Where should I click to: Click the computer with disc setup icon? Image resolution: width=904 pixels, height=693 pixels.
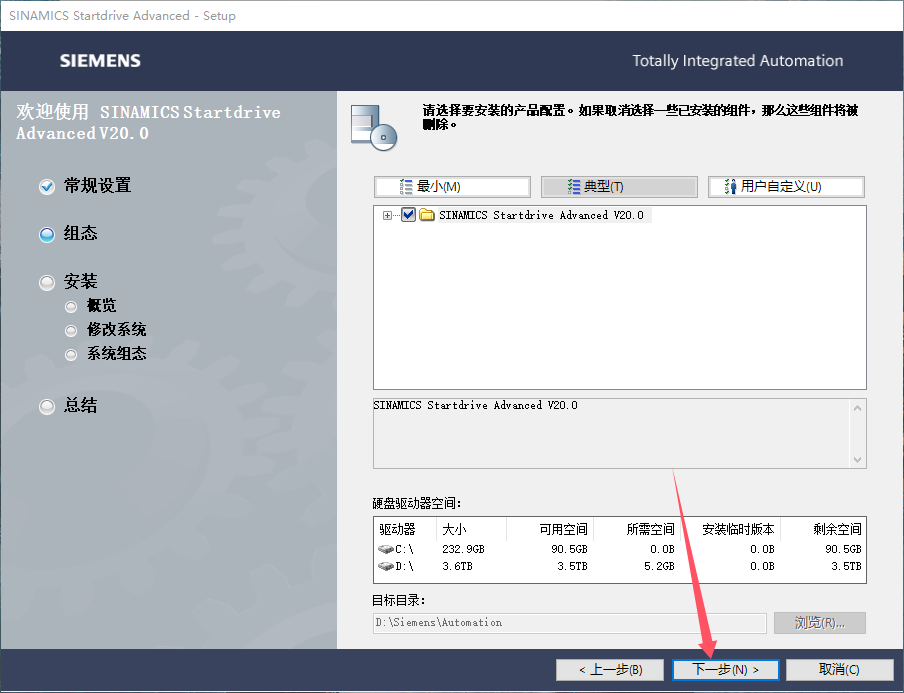click(374, 127)
